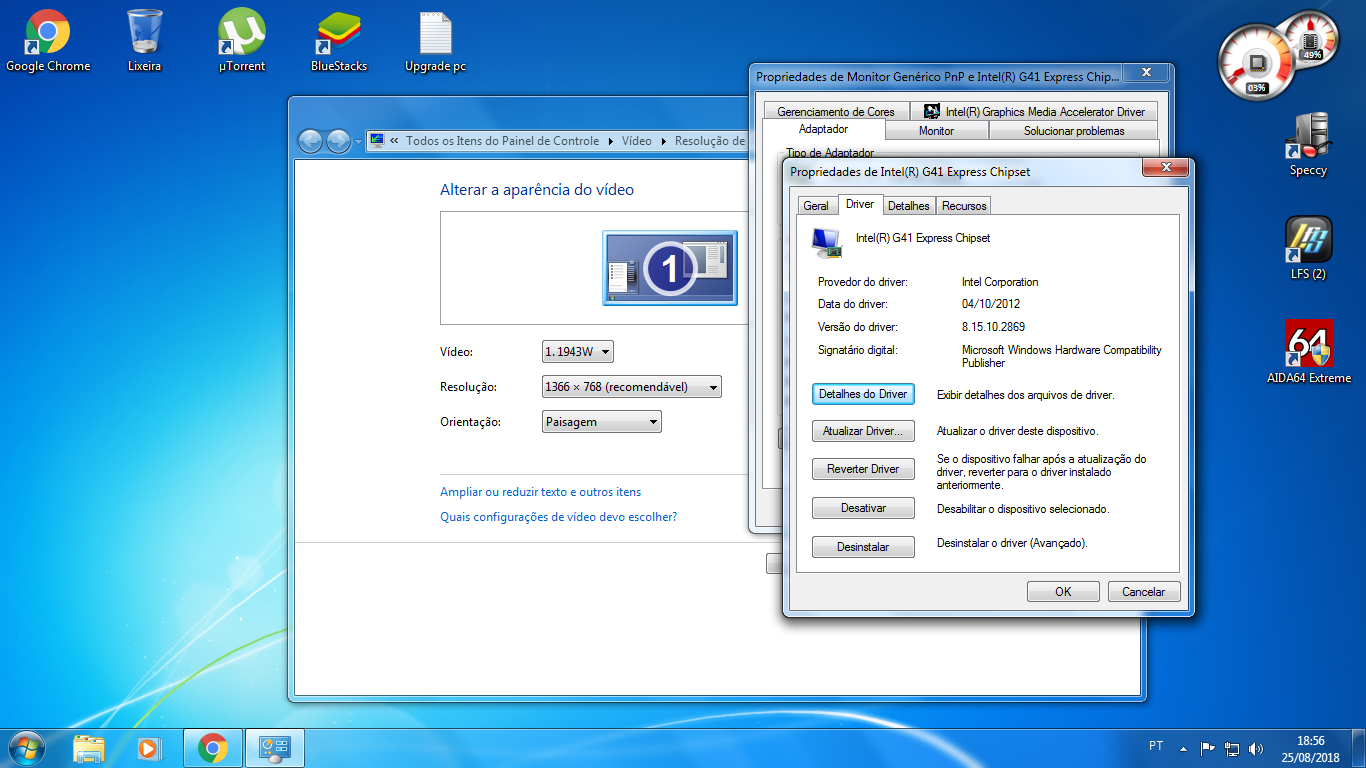Open the LFS (2) desktop shortcut
Screen dimensions: 1366x768
1308,249
